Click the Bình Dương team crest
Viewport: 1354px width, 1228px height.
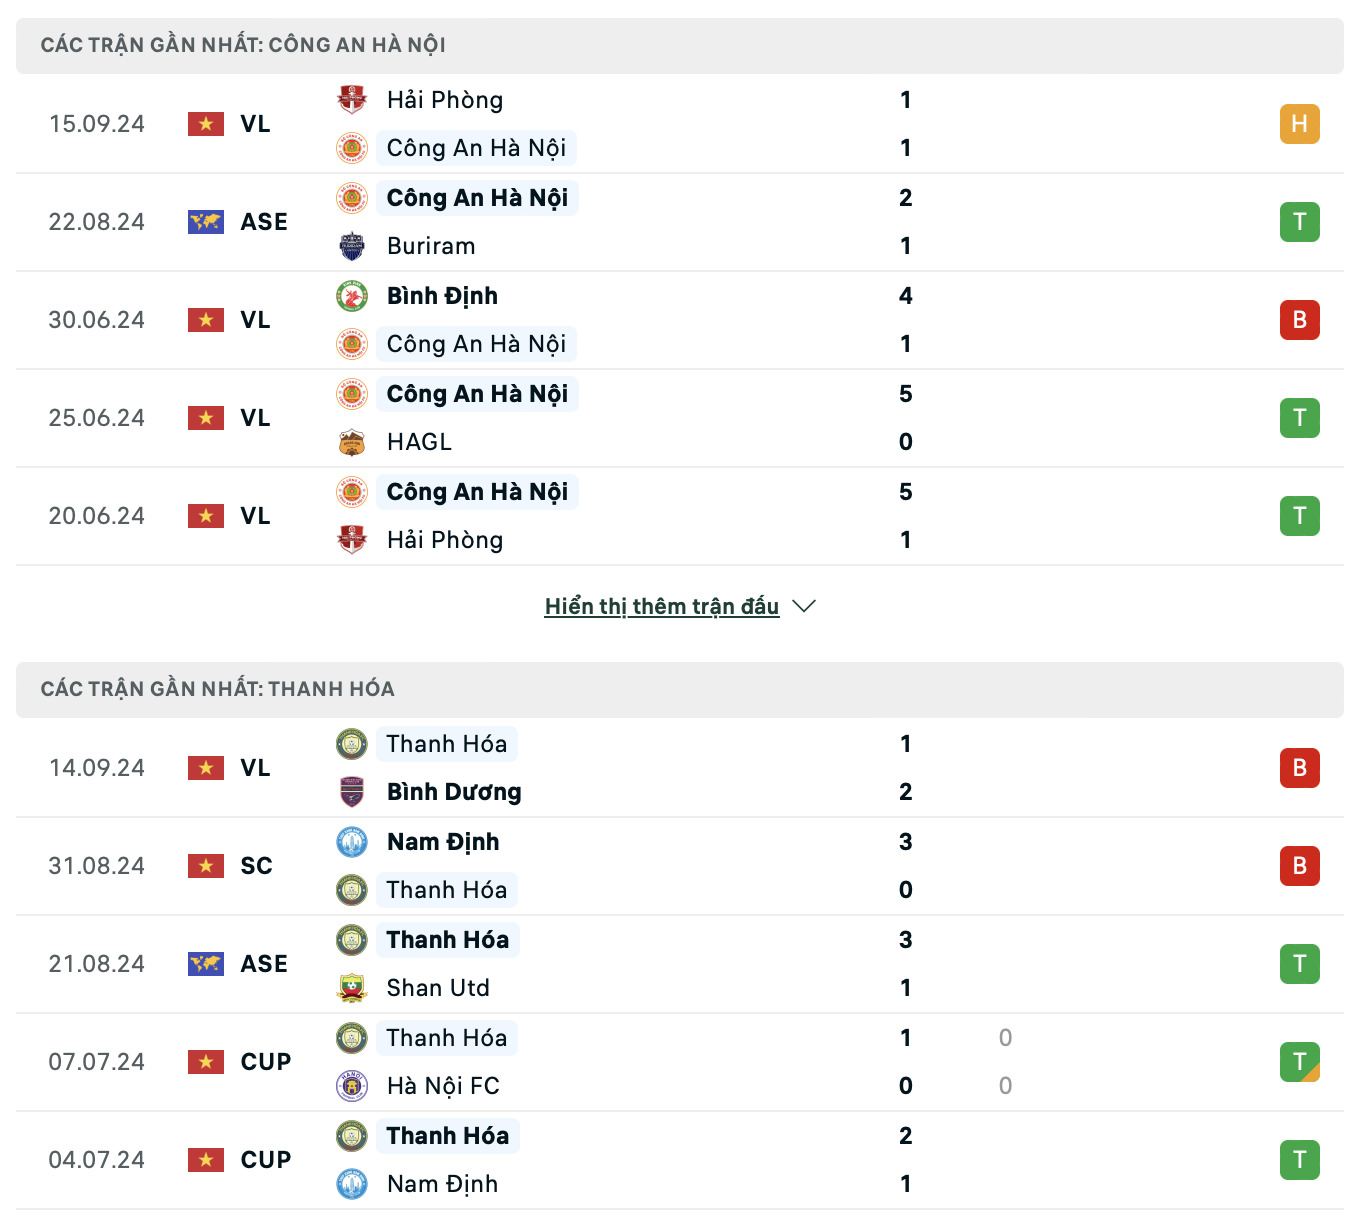click(352, 792)
